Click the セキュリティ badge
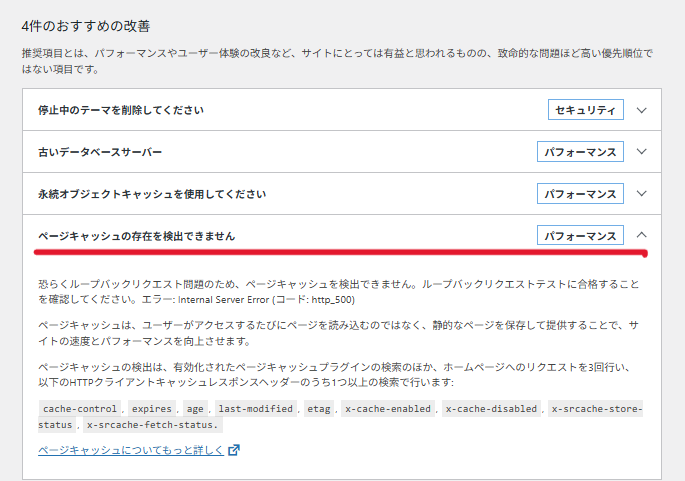 pos(586,110)
